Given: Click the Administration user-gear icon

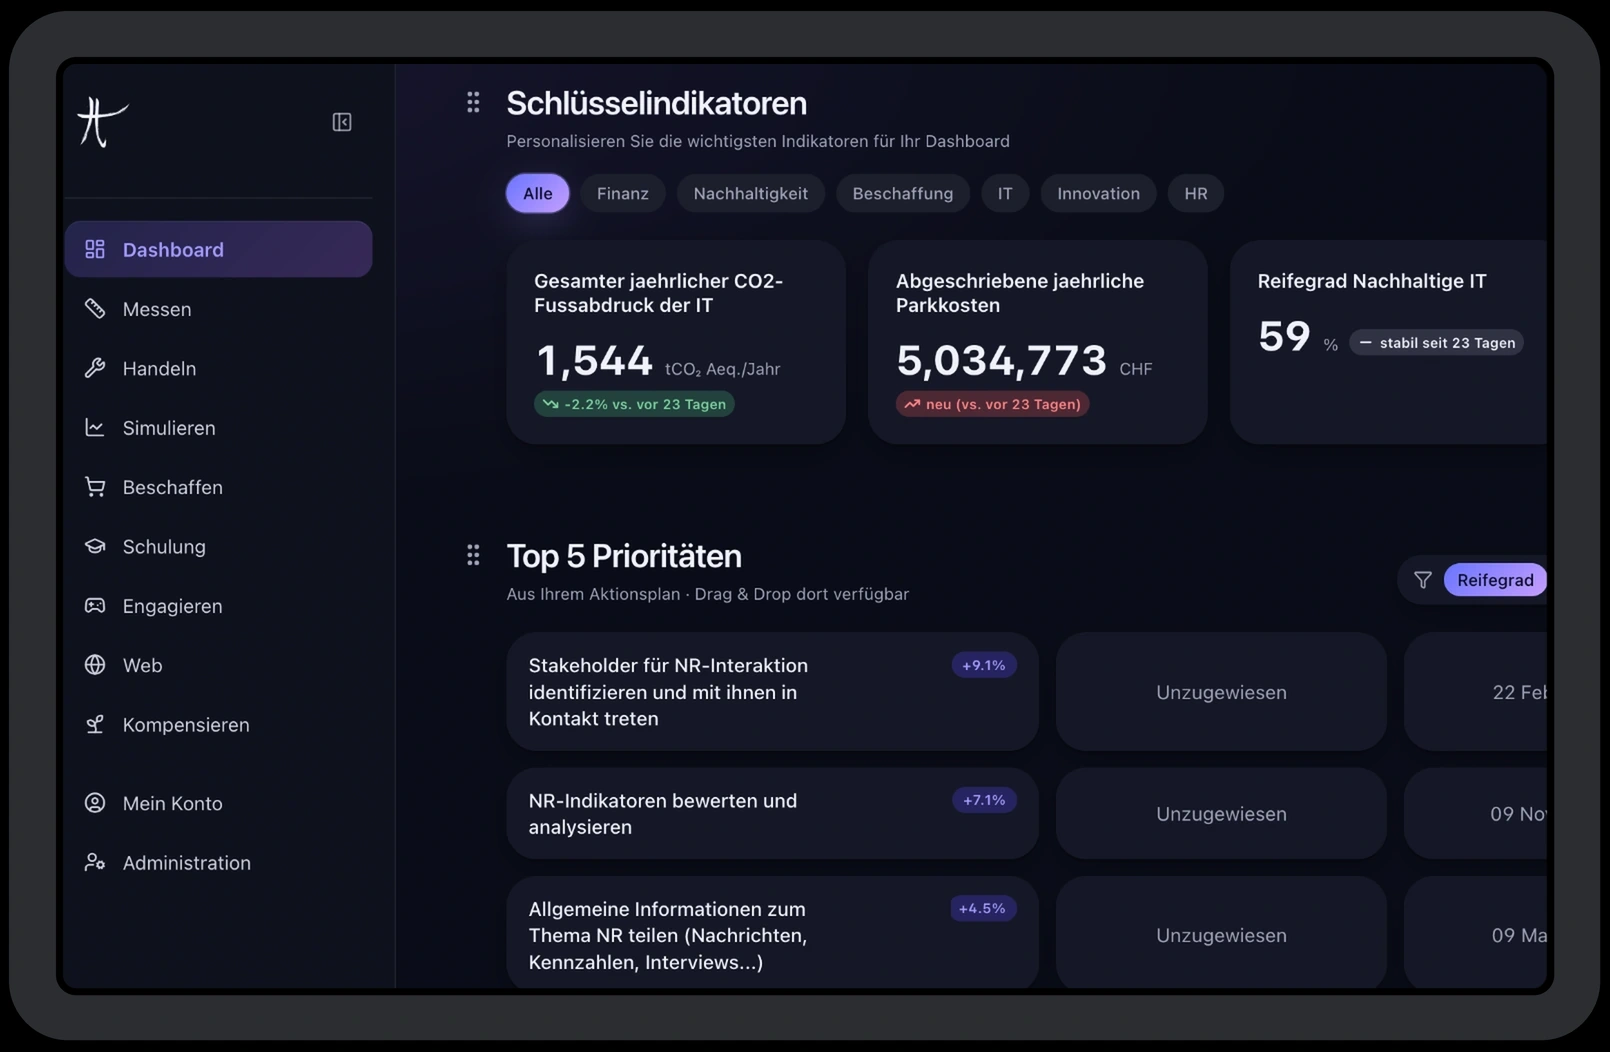Looking at the screenshot, I should point(95,862).
